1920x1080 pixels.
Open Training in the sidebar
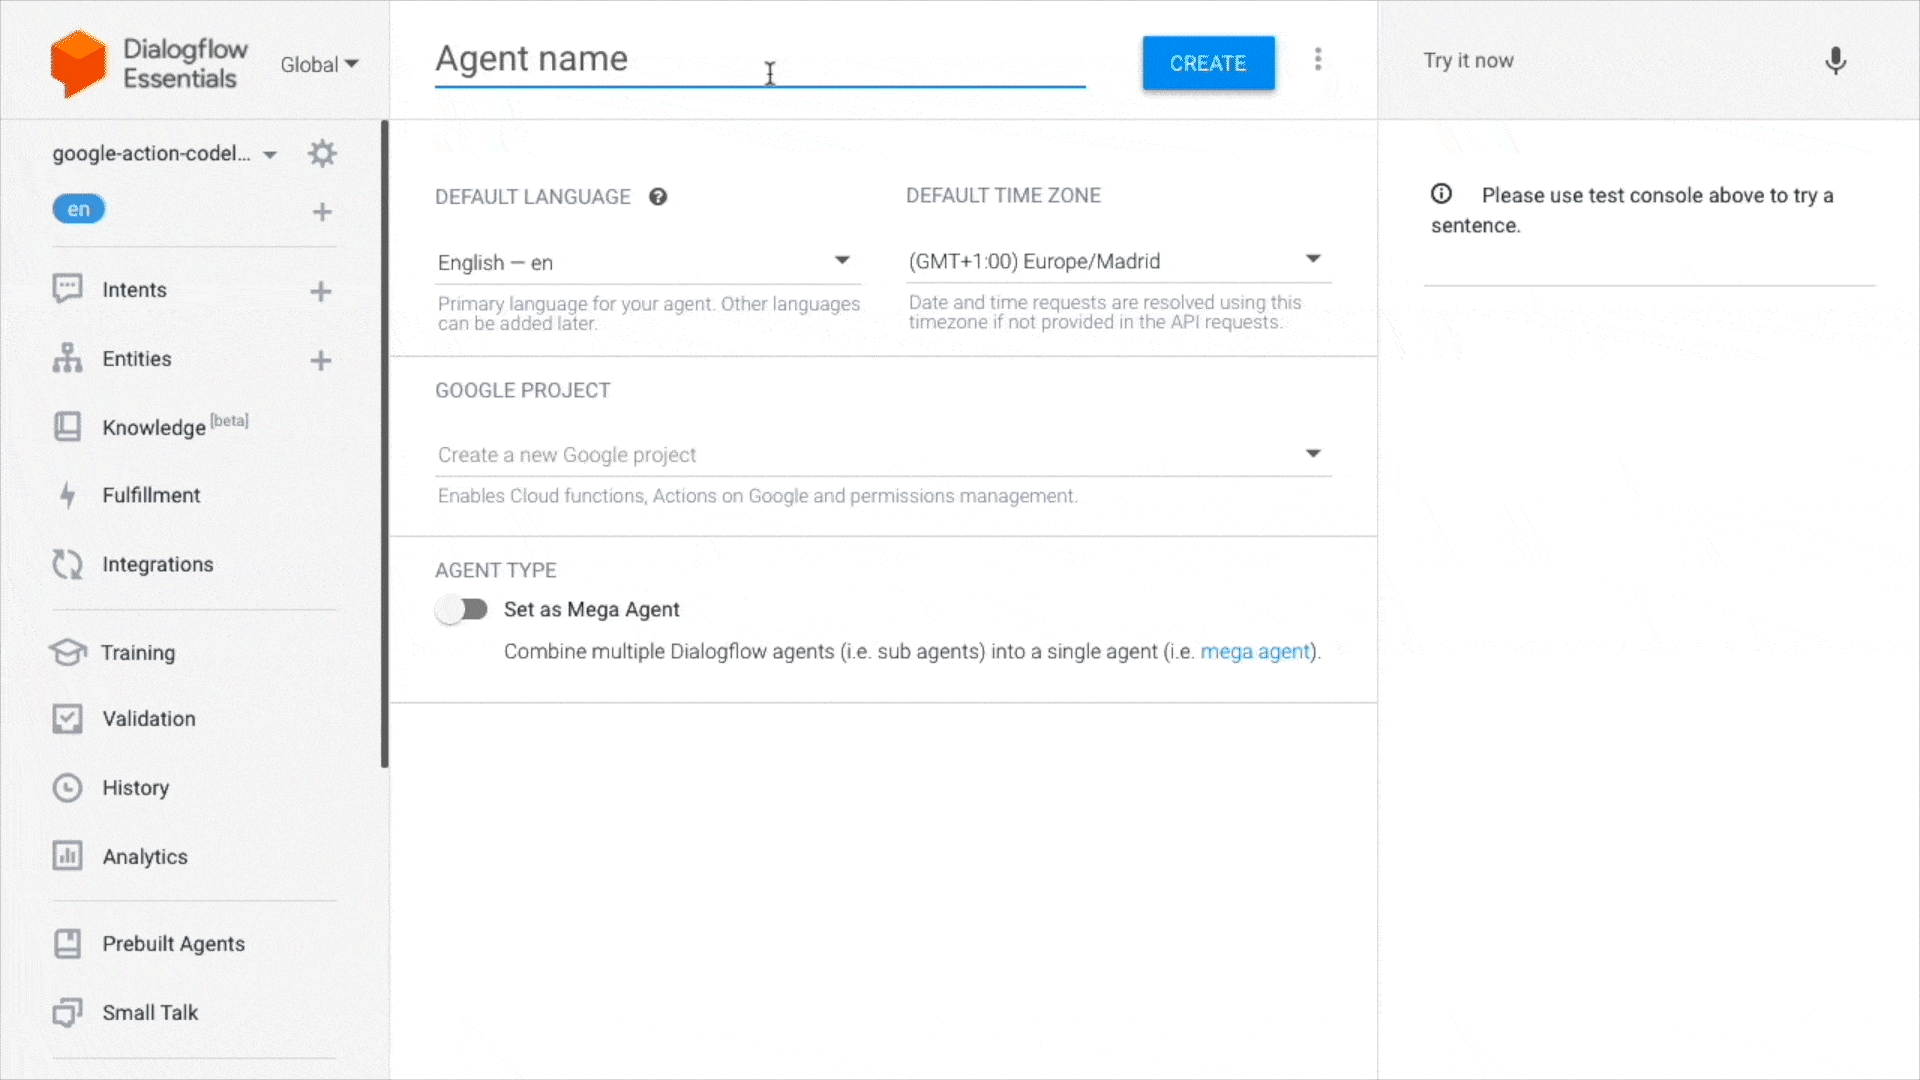138,653
